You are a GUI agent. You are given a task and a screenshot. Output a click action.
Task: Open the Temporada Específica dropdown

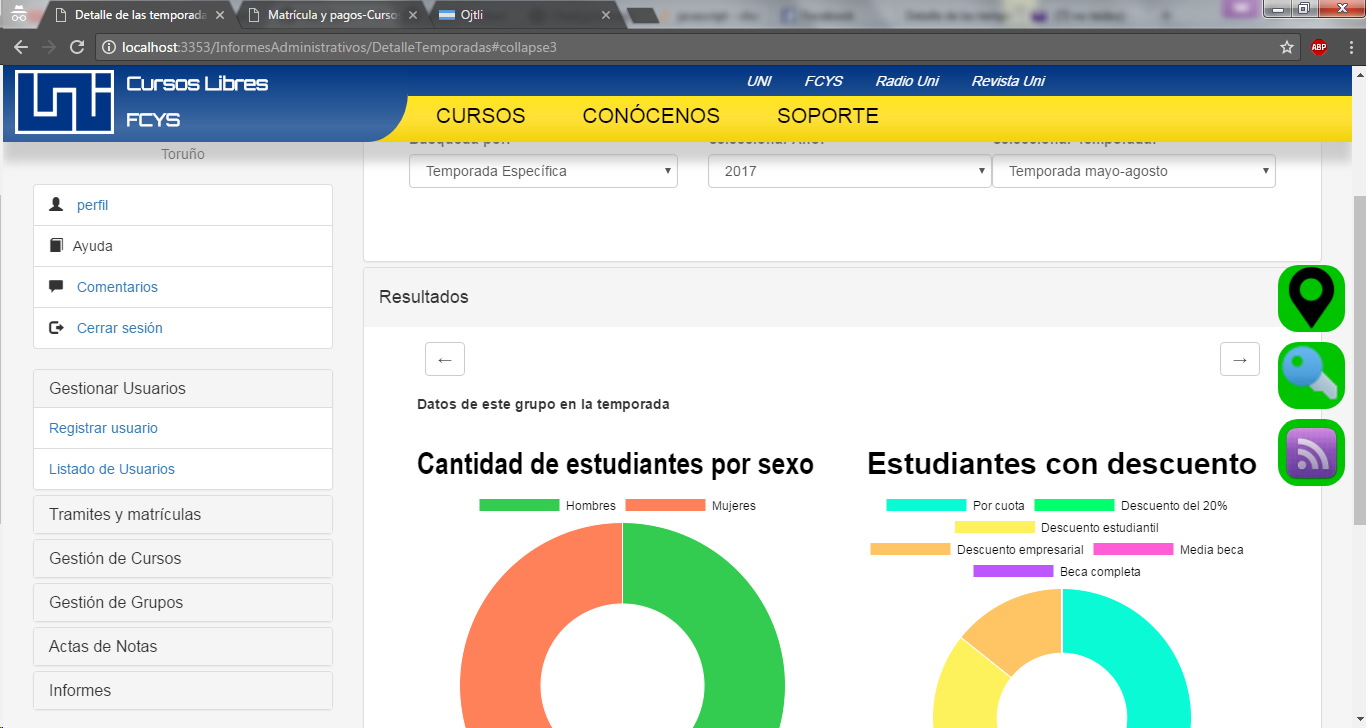point(543,171)
